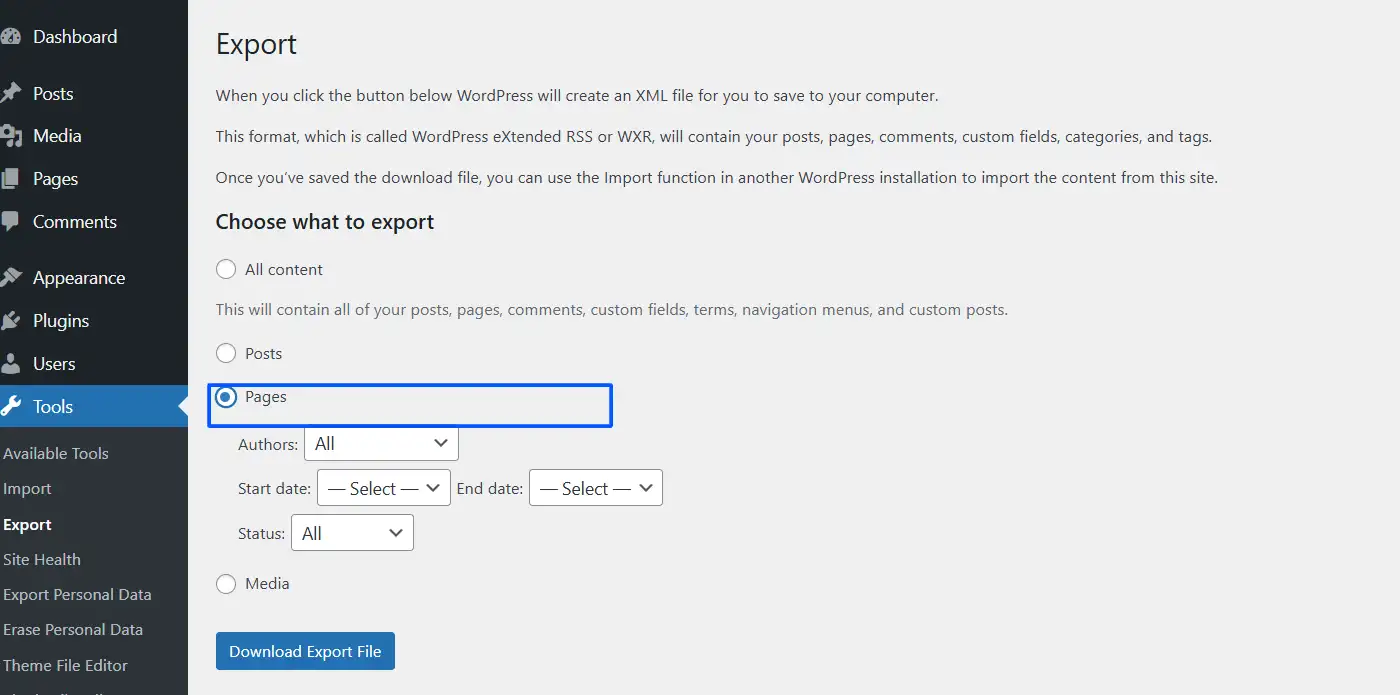Select the Posts export radio button
Image resolution: width=1400 pixels, height=695 pixels.
click(x=226, y=354)
